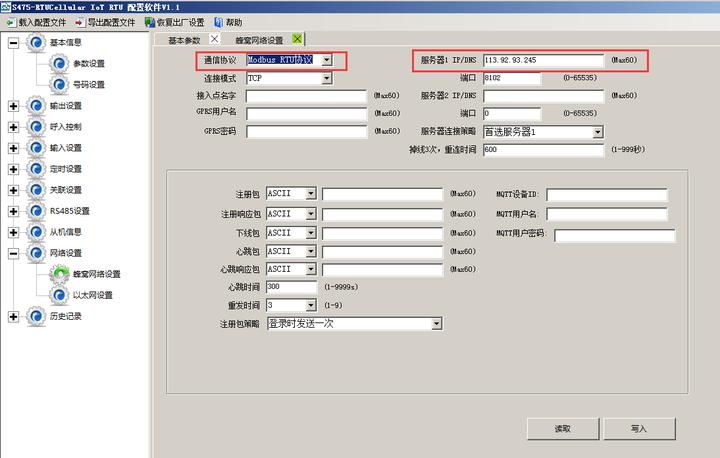Switch to the 蜂窝网络设置 tab
The height and width of the screenshot is (458, 720).
[x=259, y=40]
